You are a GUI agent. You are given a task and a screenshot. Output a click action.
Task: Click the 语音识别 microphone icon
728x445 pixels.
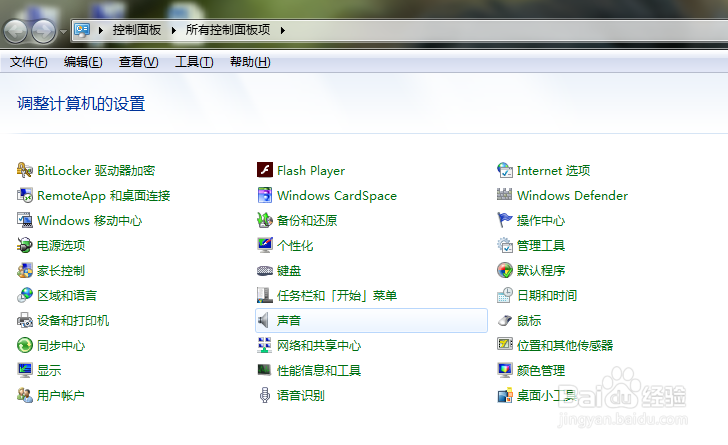[x=265, y=395]
